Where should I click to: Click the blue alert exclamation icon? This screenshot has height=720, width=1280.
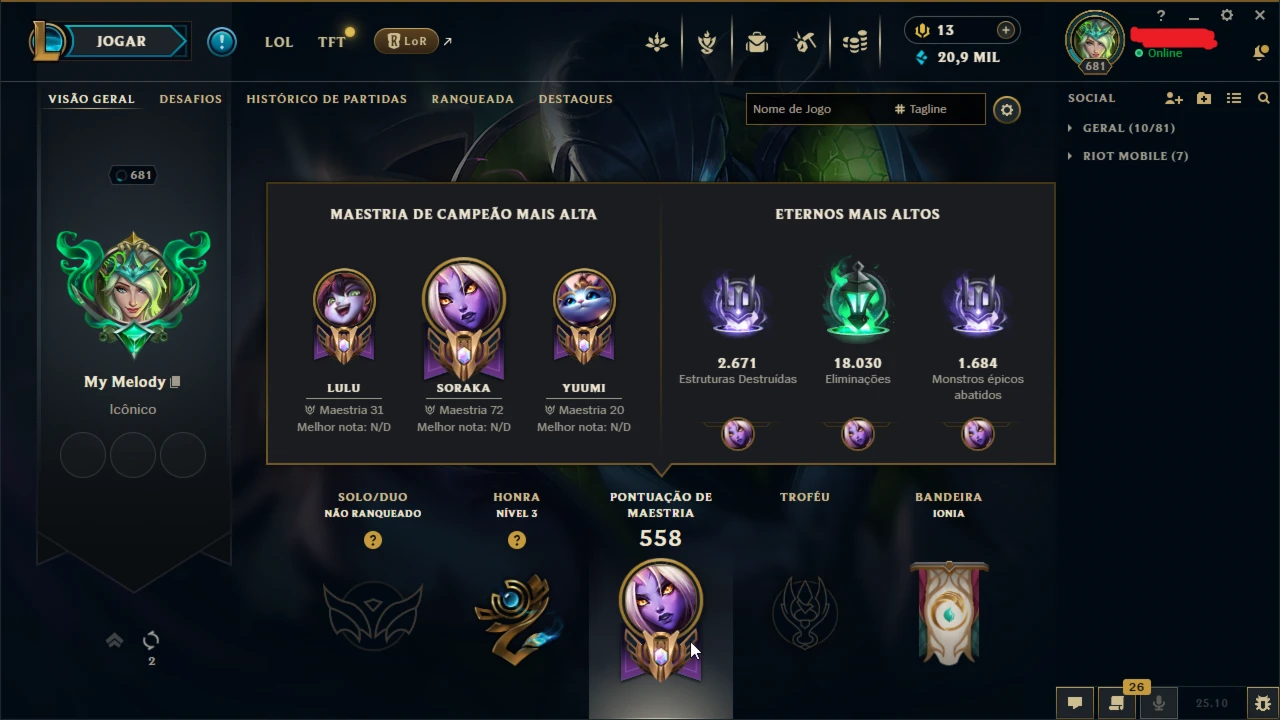pyautogui.click(x=221, y=42)
